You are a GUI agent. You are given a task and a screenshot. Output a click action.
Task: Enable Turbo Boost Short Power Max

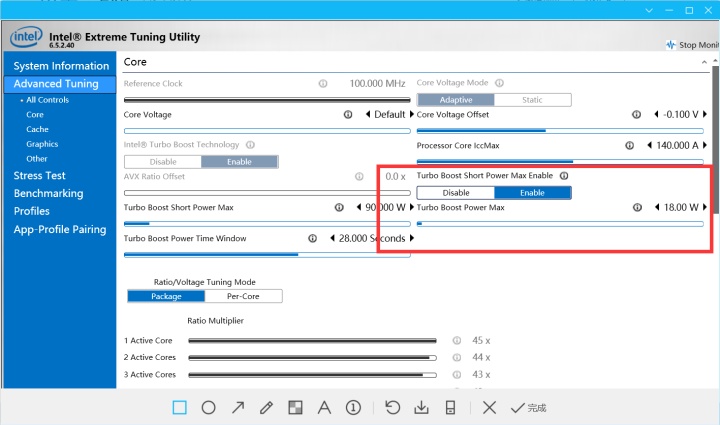[533, 193]
